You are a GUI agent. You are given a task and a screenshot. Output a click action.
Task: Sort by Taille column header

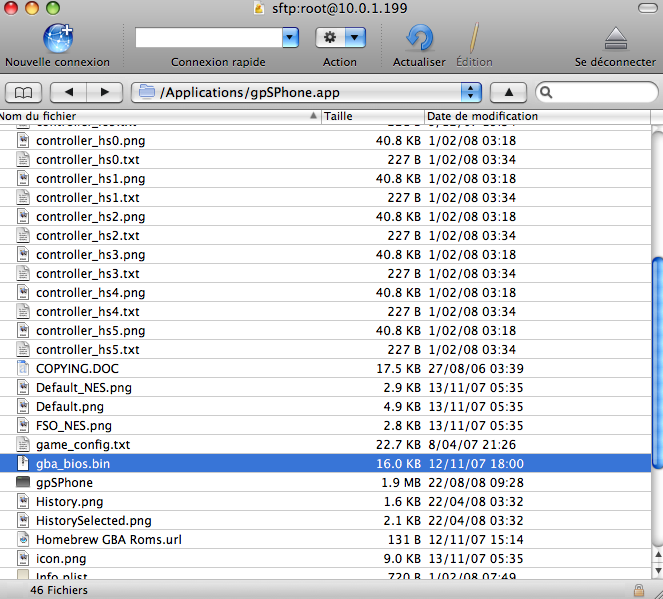(x=373, y=116)
